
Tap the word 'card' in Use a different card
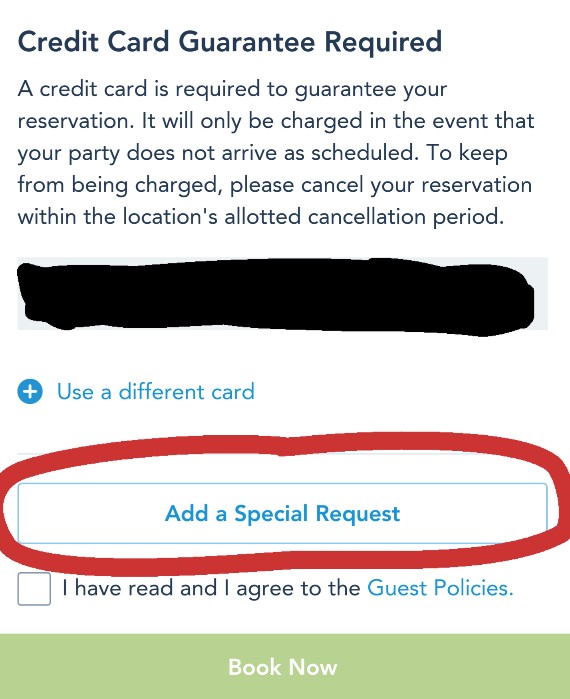coord(233,392)
